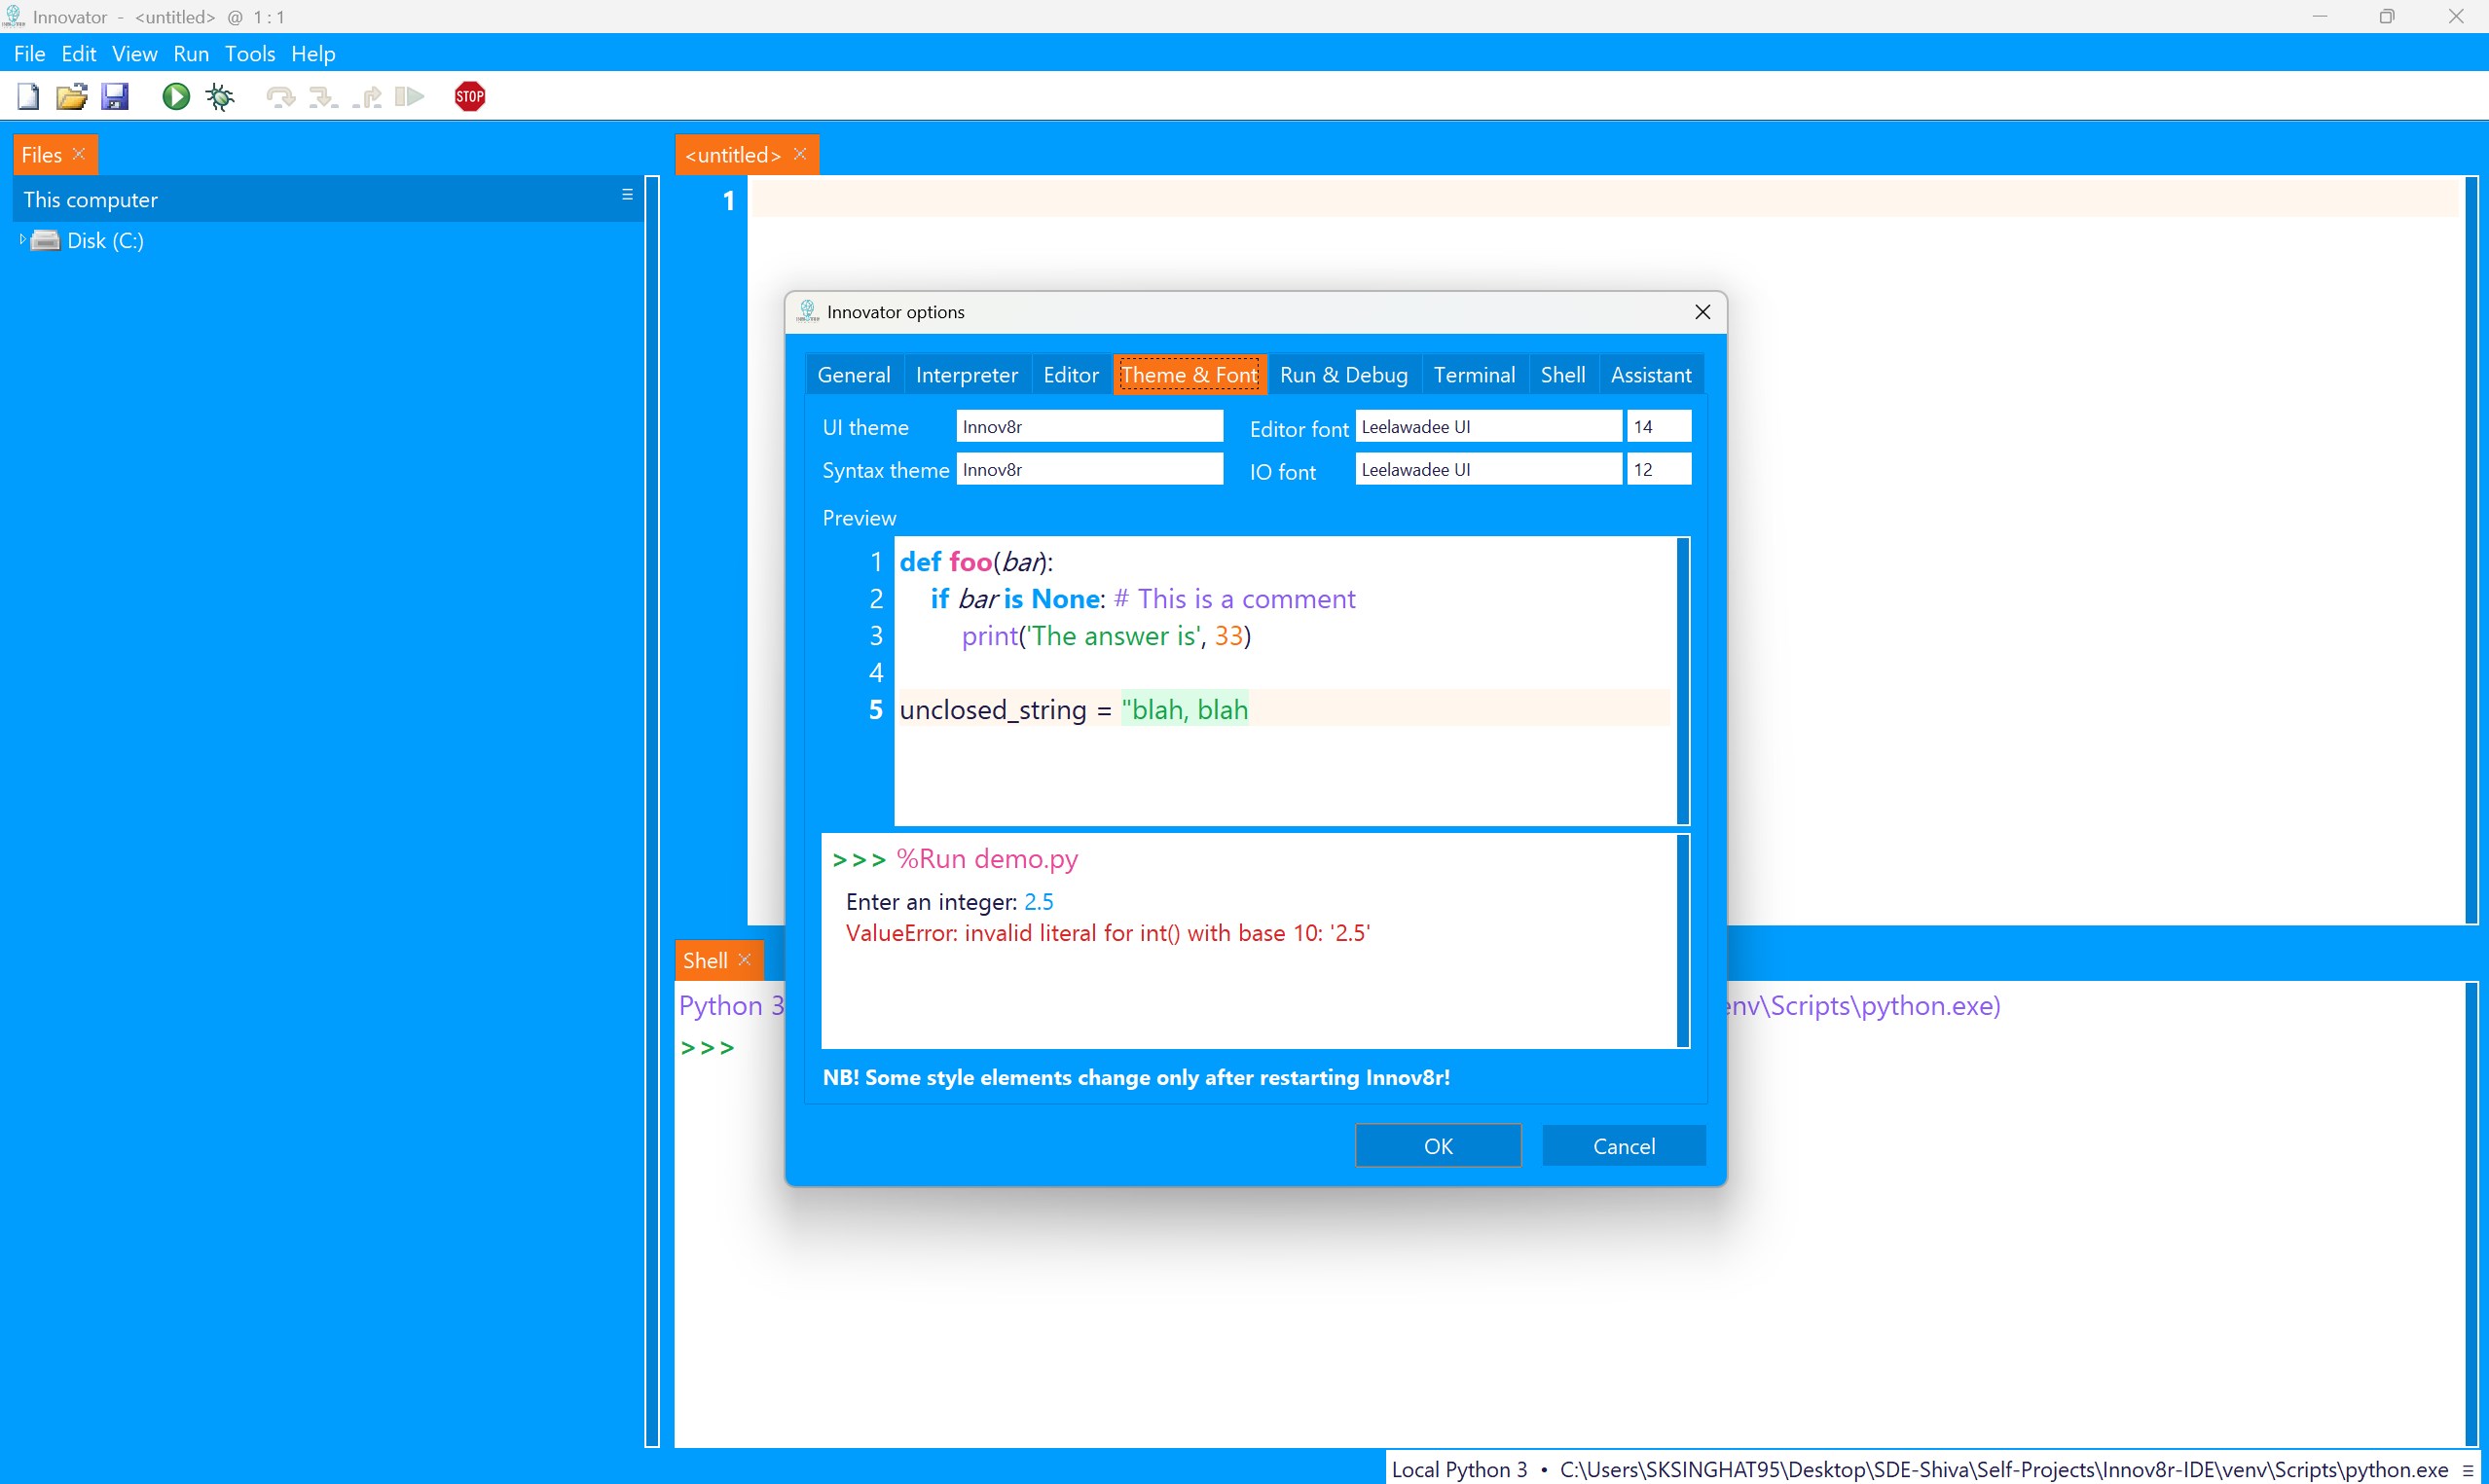Close the Innovator options dialog
Viewport: 2489px width, 1484px height.
click(x=1703, y=312)
